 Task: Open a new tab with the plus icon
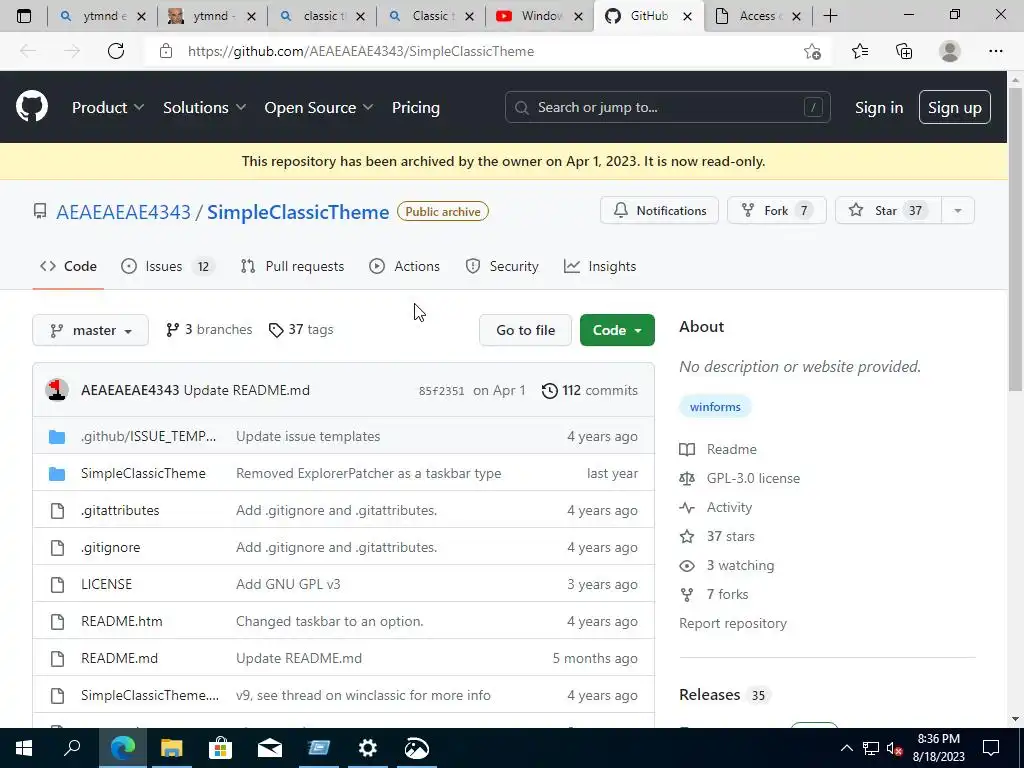830,16
